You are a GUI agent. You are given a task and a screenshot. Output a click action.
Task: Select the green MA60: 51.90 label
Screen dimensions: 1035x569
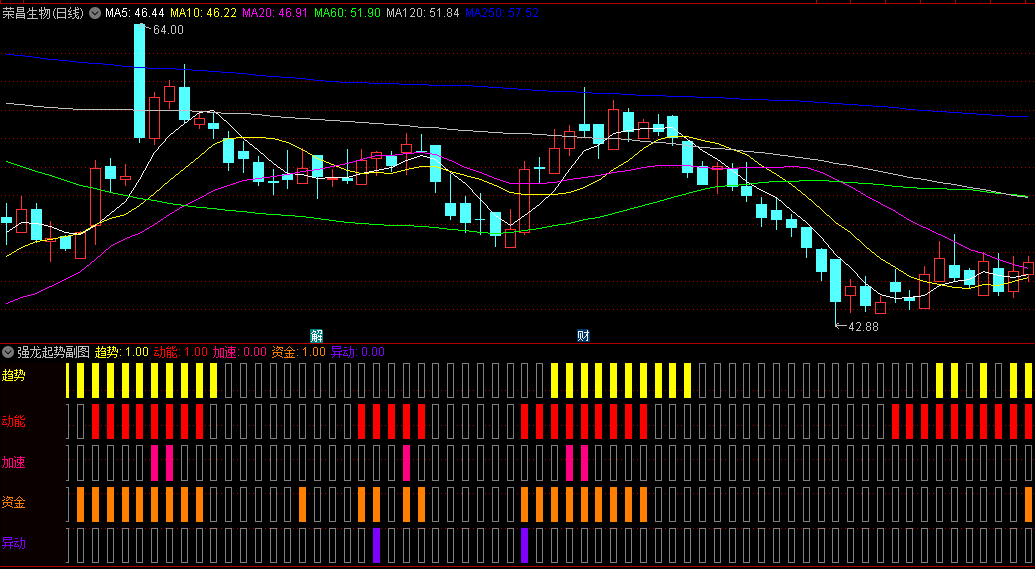click(347, 13)
